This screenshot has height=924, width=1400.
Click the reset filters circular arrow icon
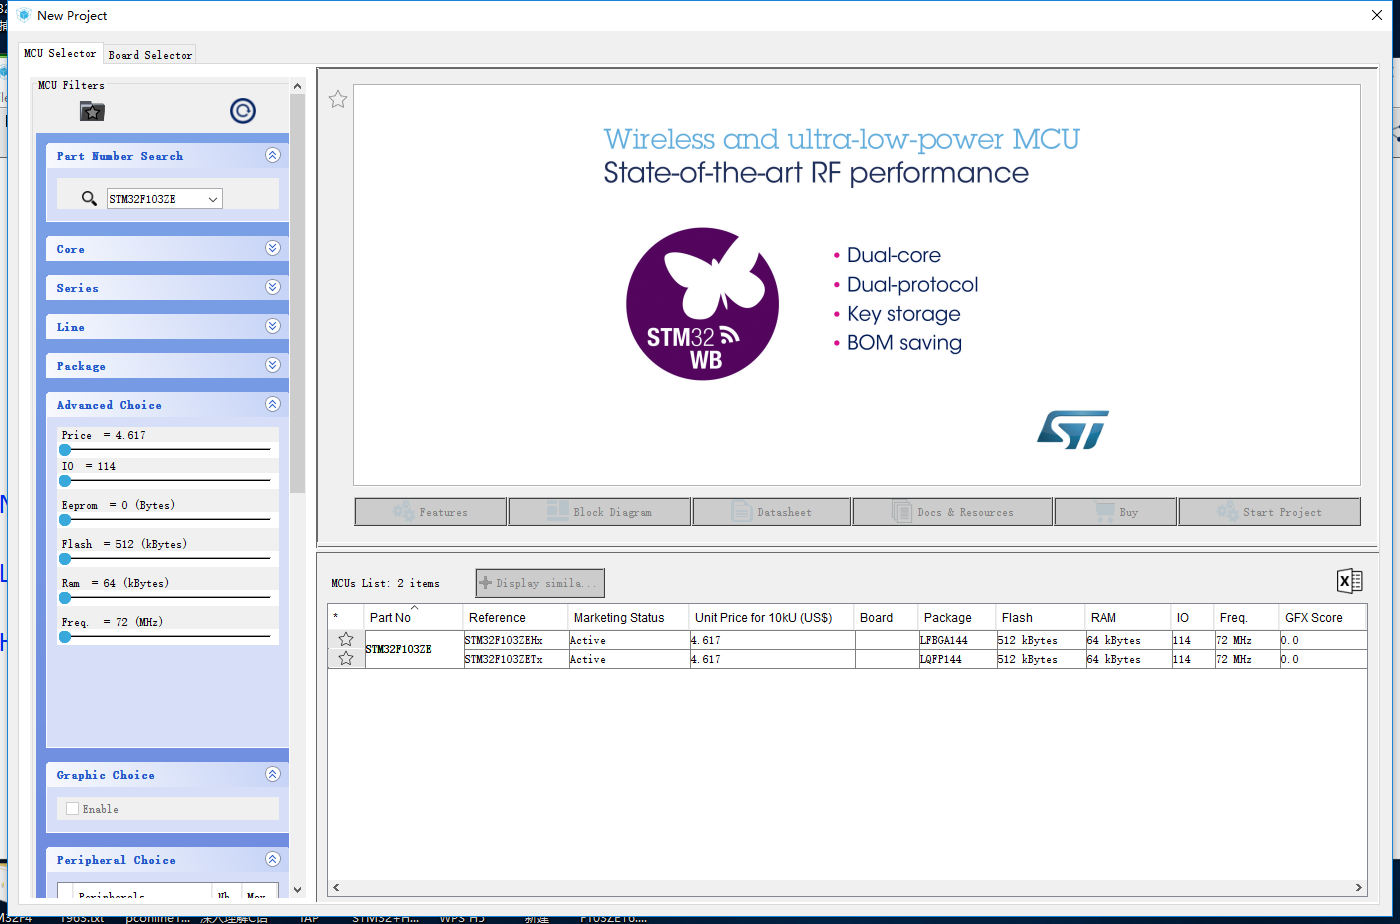click(x=243, y=111)
